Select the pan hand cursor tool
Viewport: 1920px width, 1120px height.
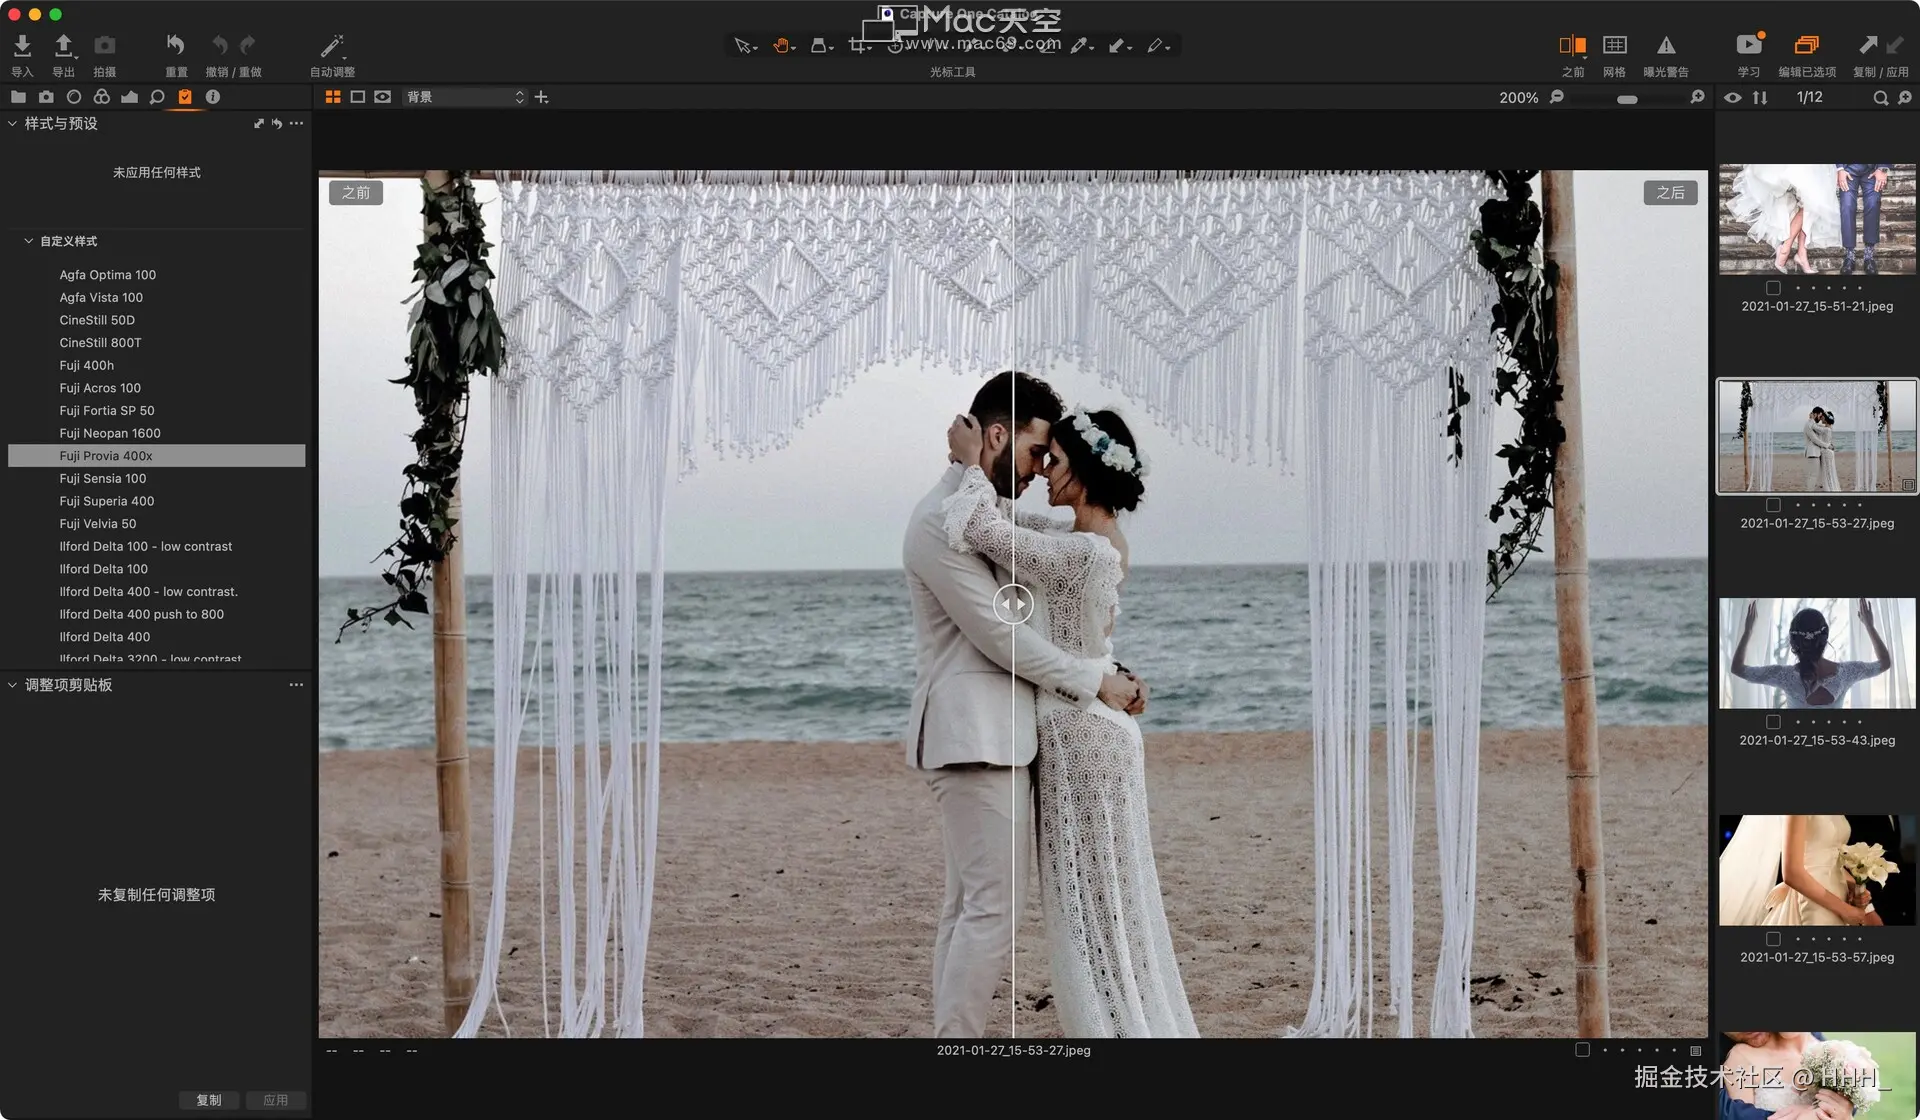(x=781, y=46)
